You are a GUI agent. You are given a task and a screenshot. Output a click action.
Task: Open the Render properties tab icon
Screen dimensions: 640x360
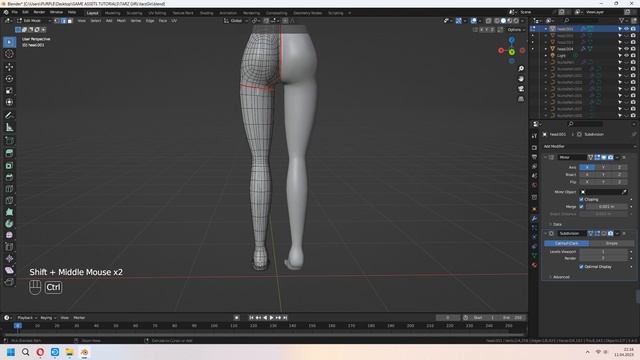[534, 147]
